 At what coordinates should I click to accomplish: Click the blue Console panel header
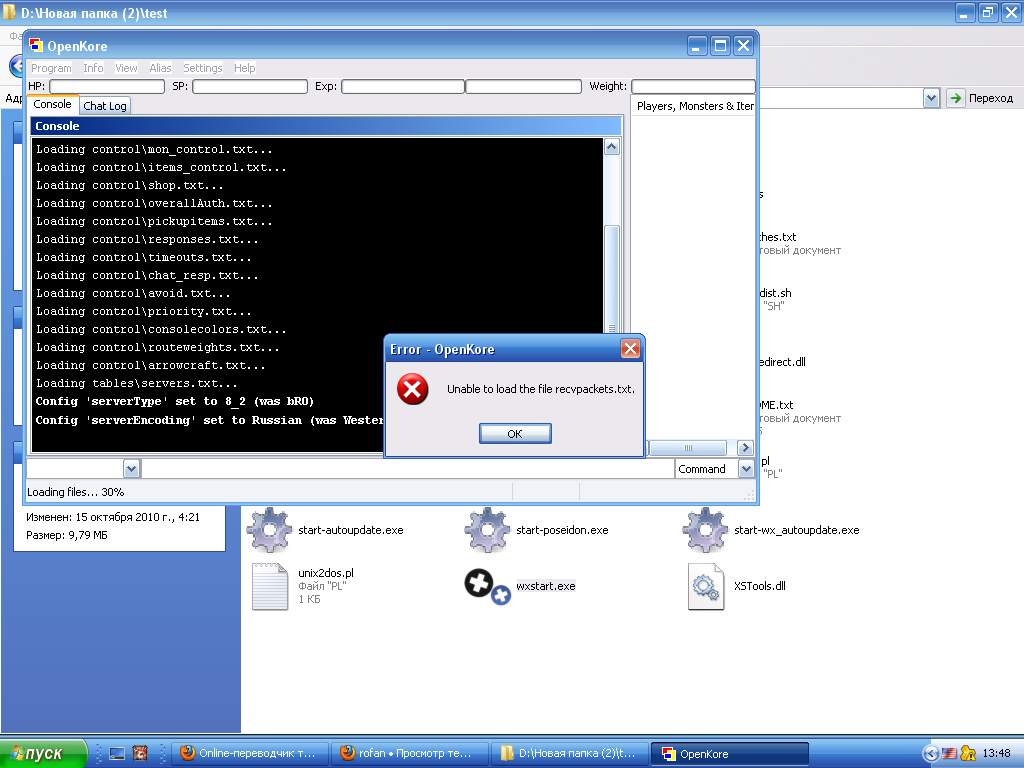(326, 126)
